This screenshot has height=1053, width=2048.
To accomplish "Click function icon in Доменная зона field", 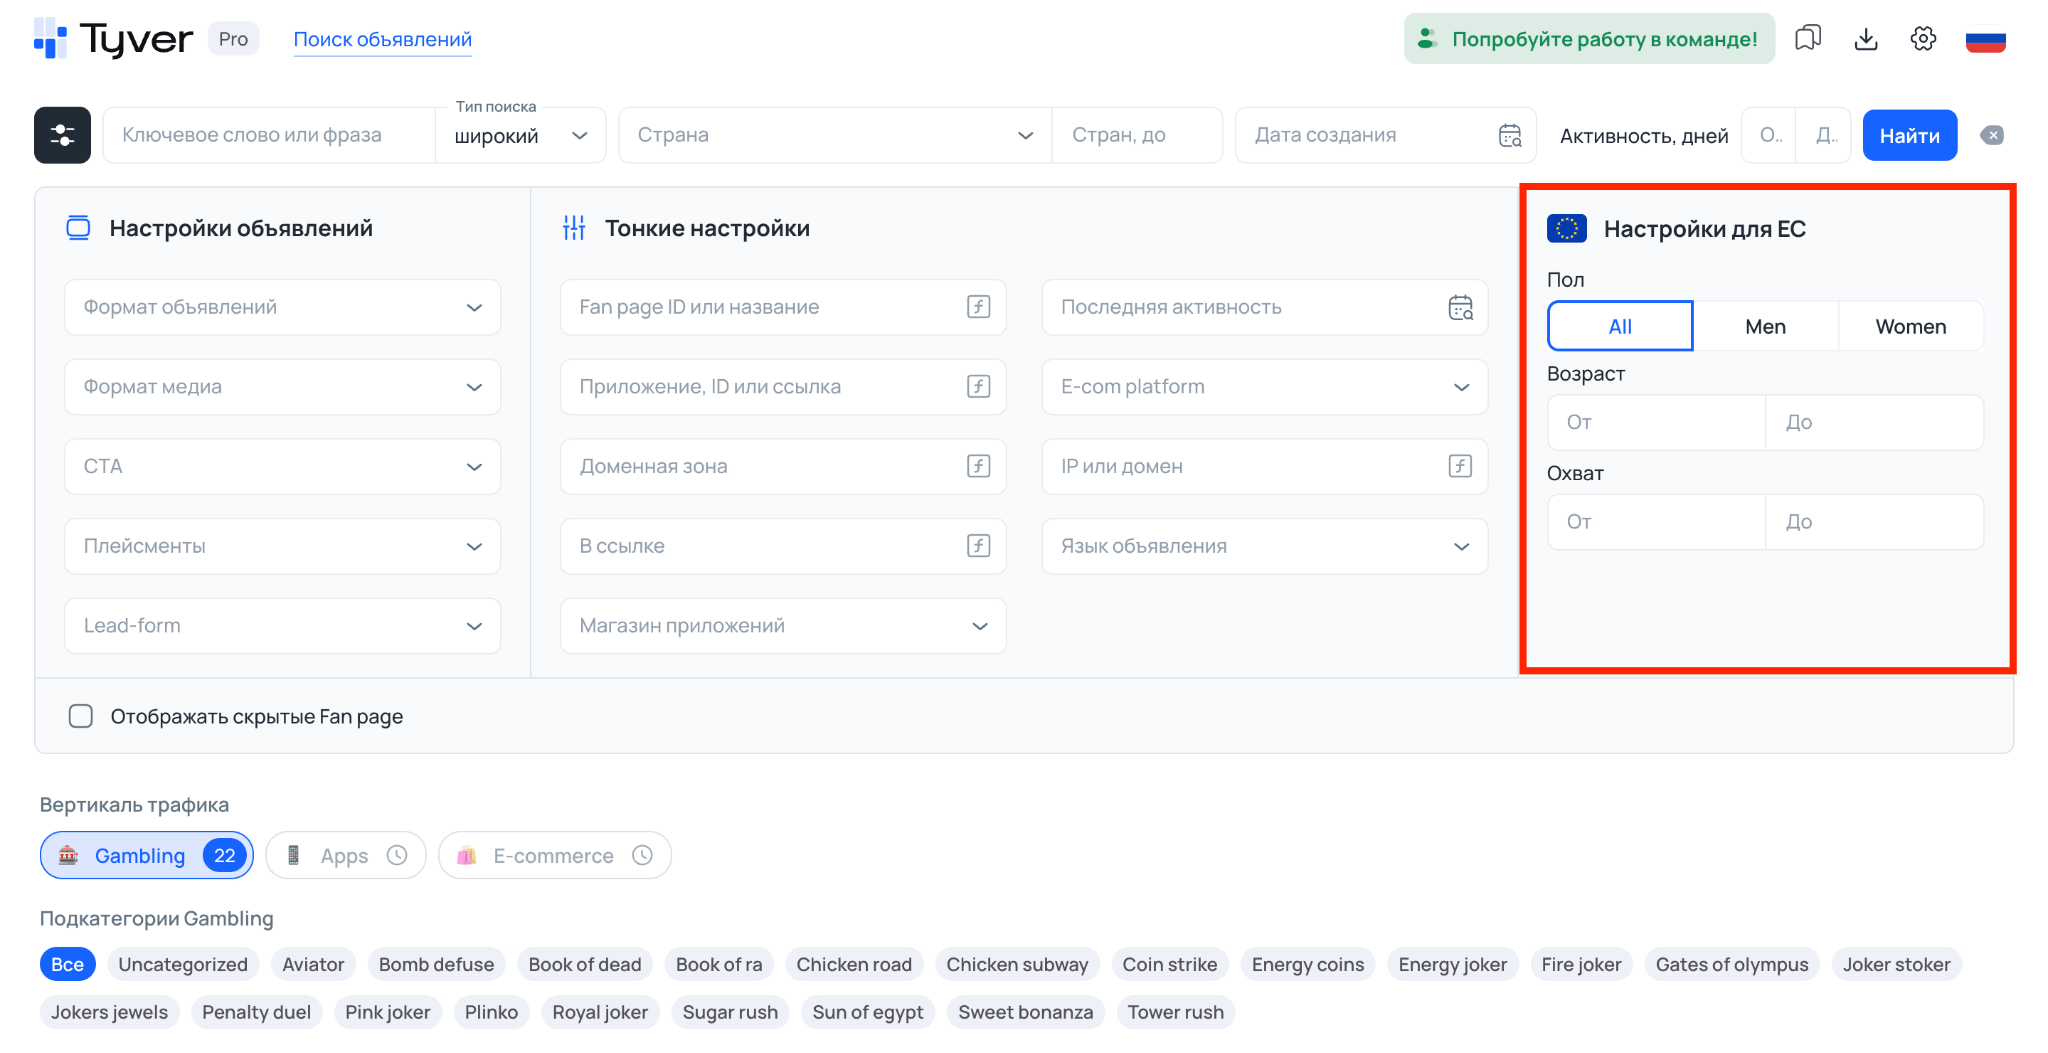I will [x=979, y=466].
